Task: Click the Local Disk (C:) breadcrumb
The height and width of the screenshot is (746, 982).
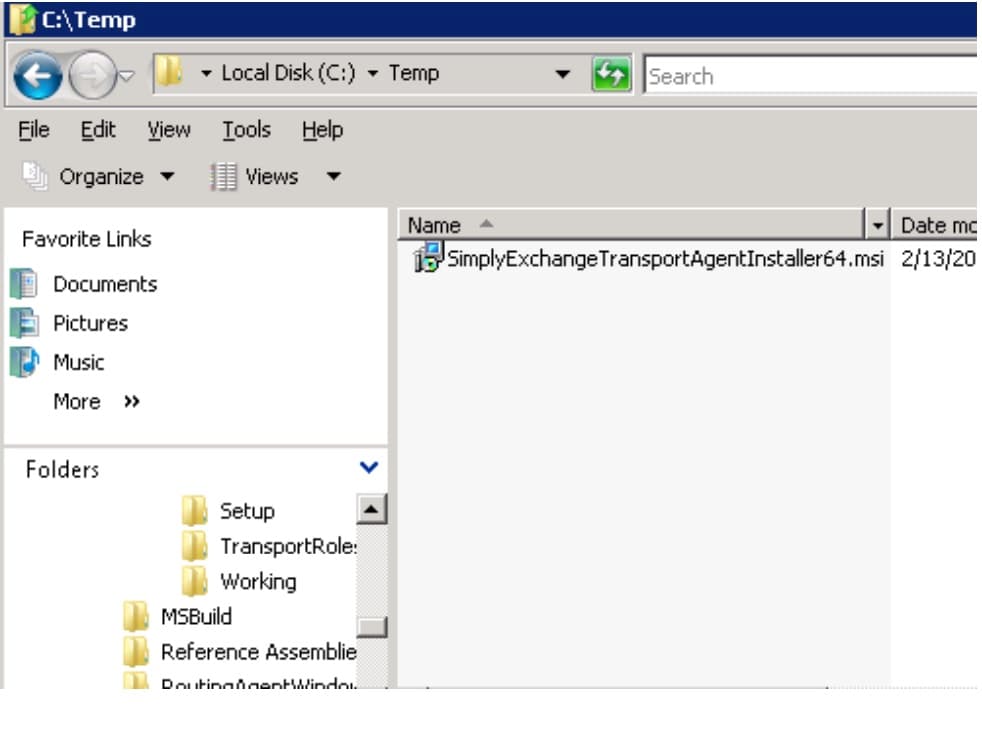Action: tap(287, 73)
